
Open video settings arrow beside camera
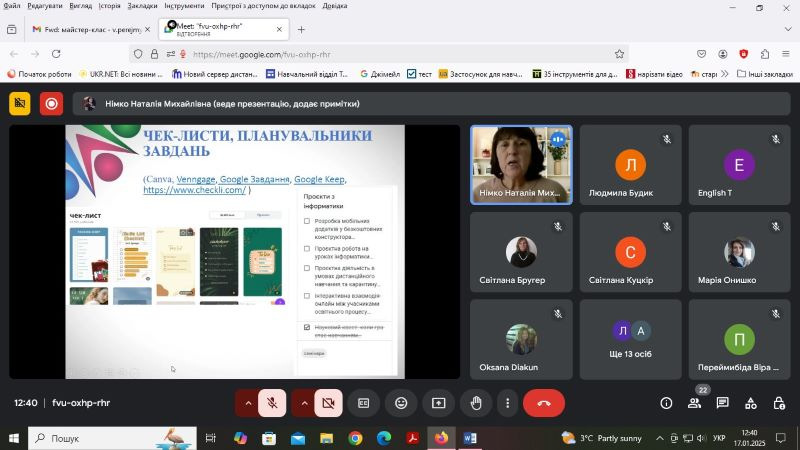coord(304,403)
